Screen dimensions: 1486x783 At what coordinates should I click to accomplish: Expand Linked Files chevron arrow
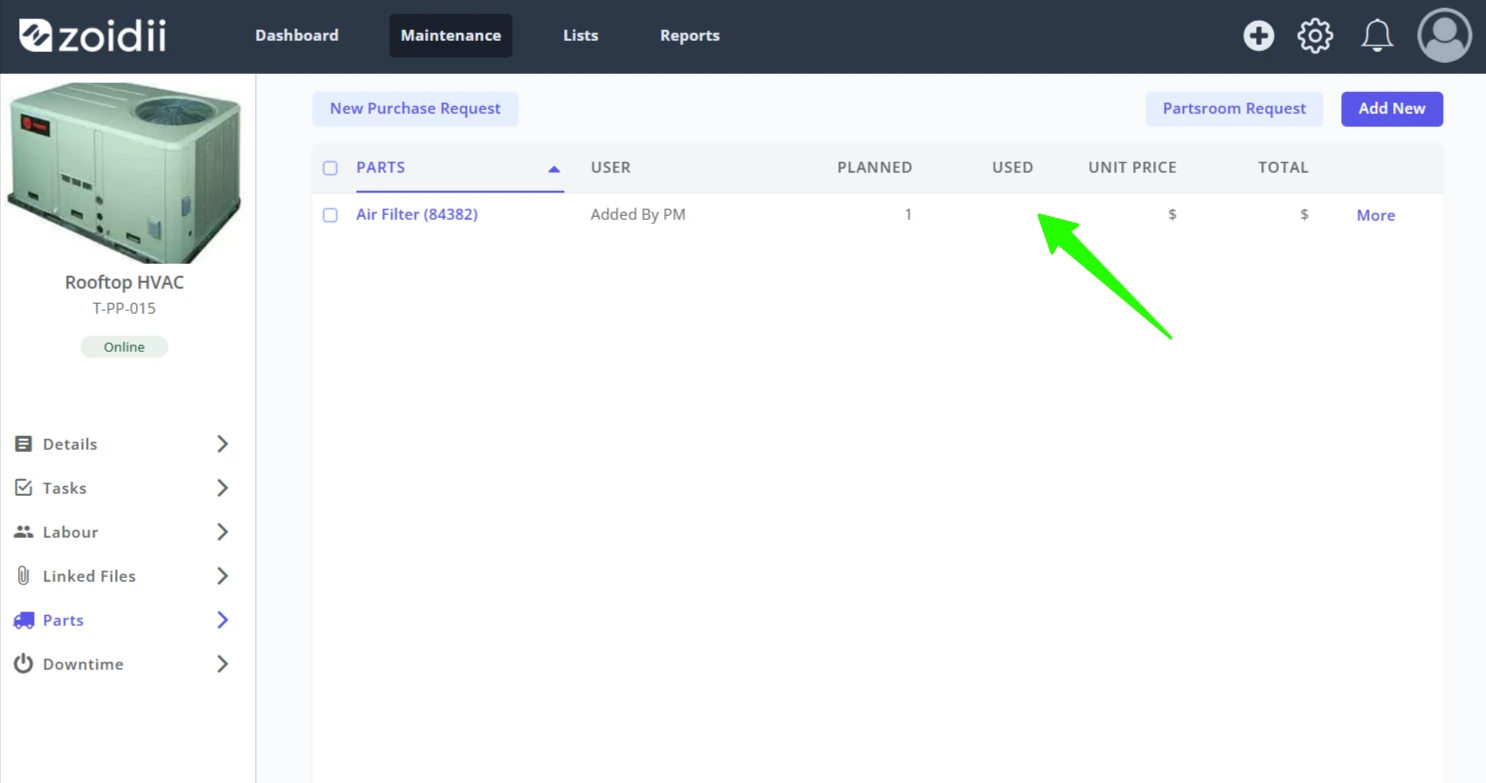click(x=222, y=576)
